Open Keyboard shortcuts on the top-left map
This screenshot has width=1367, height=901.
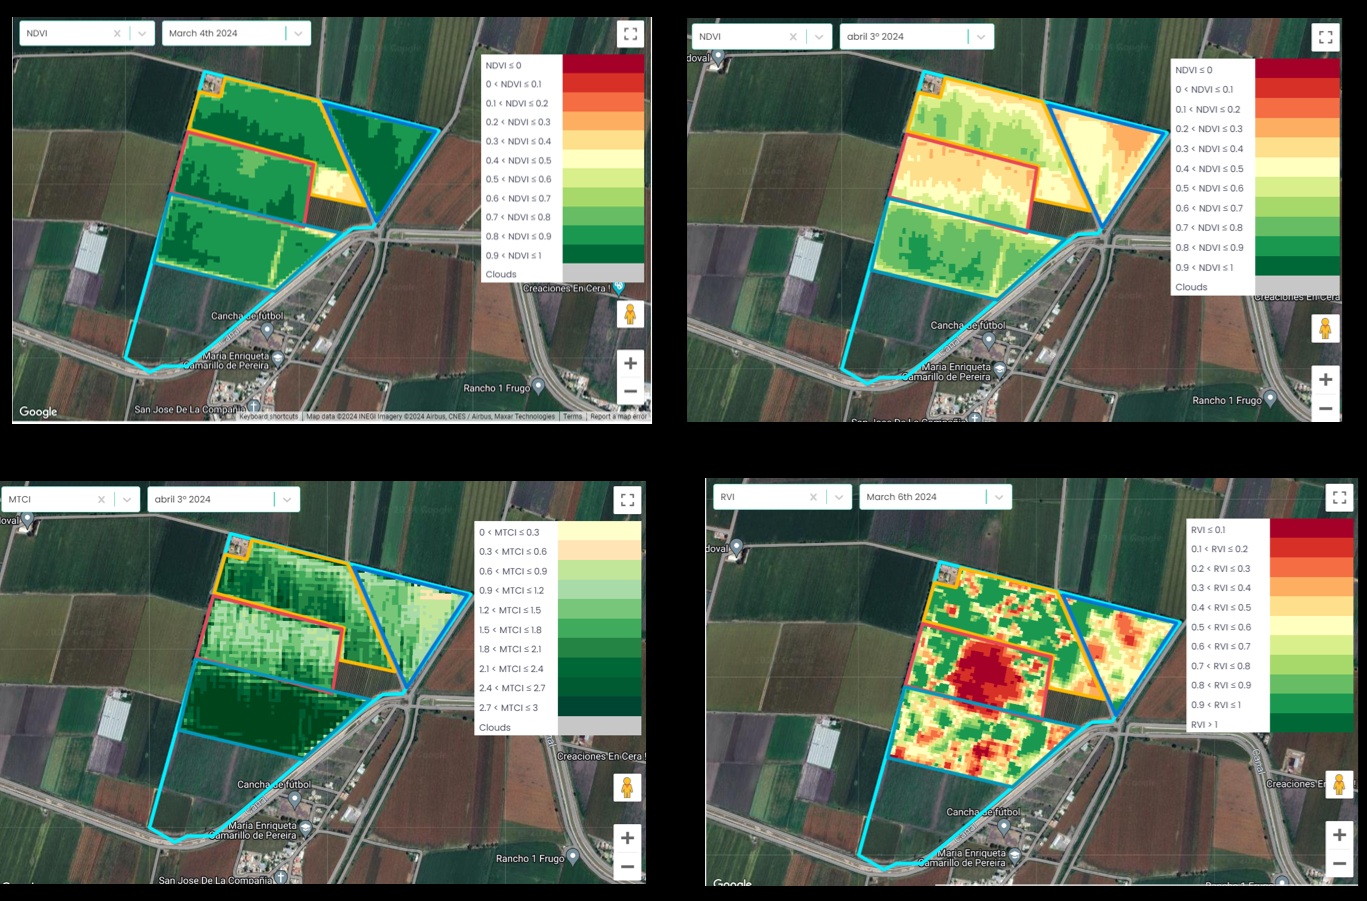click(x=268, y=417)
